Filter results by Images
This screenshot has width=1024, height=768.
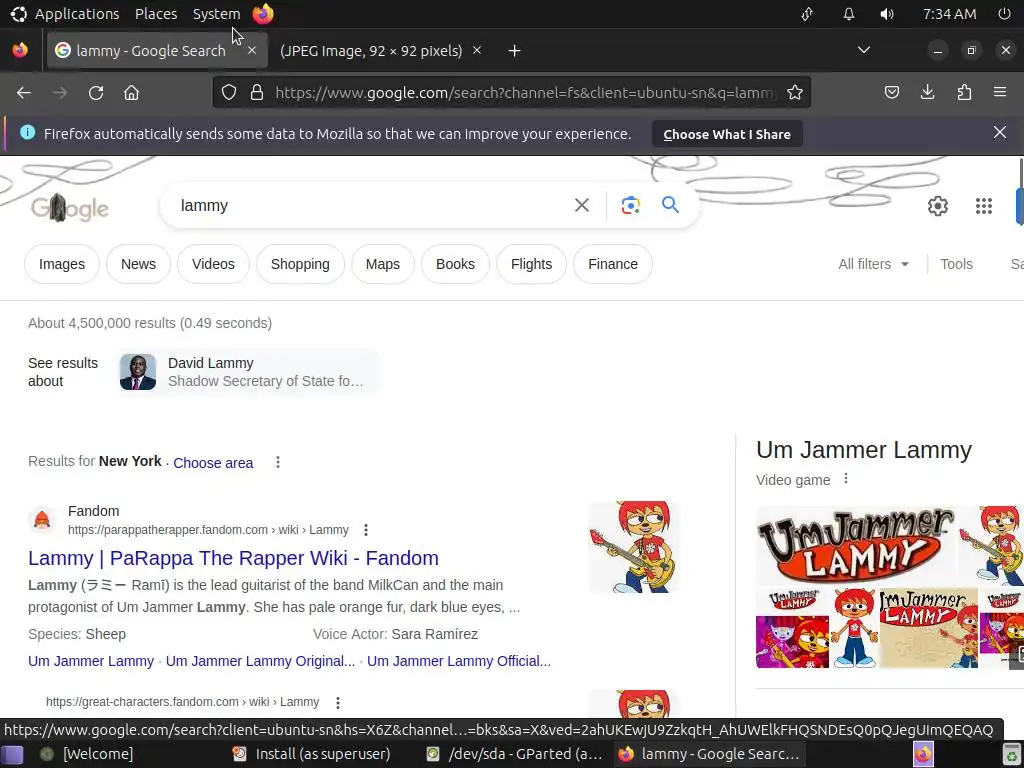coord(62,264)
